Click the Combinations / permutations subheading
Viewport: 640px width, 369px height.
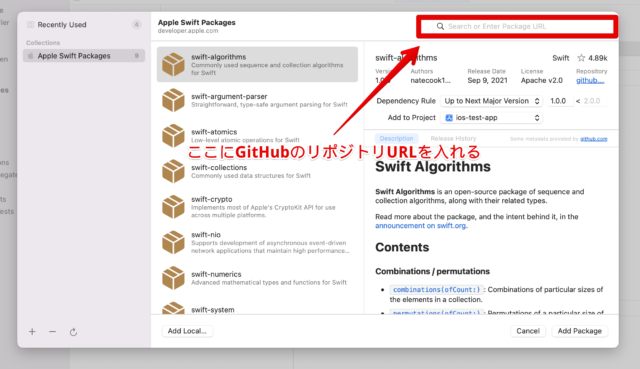(432, 271)
